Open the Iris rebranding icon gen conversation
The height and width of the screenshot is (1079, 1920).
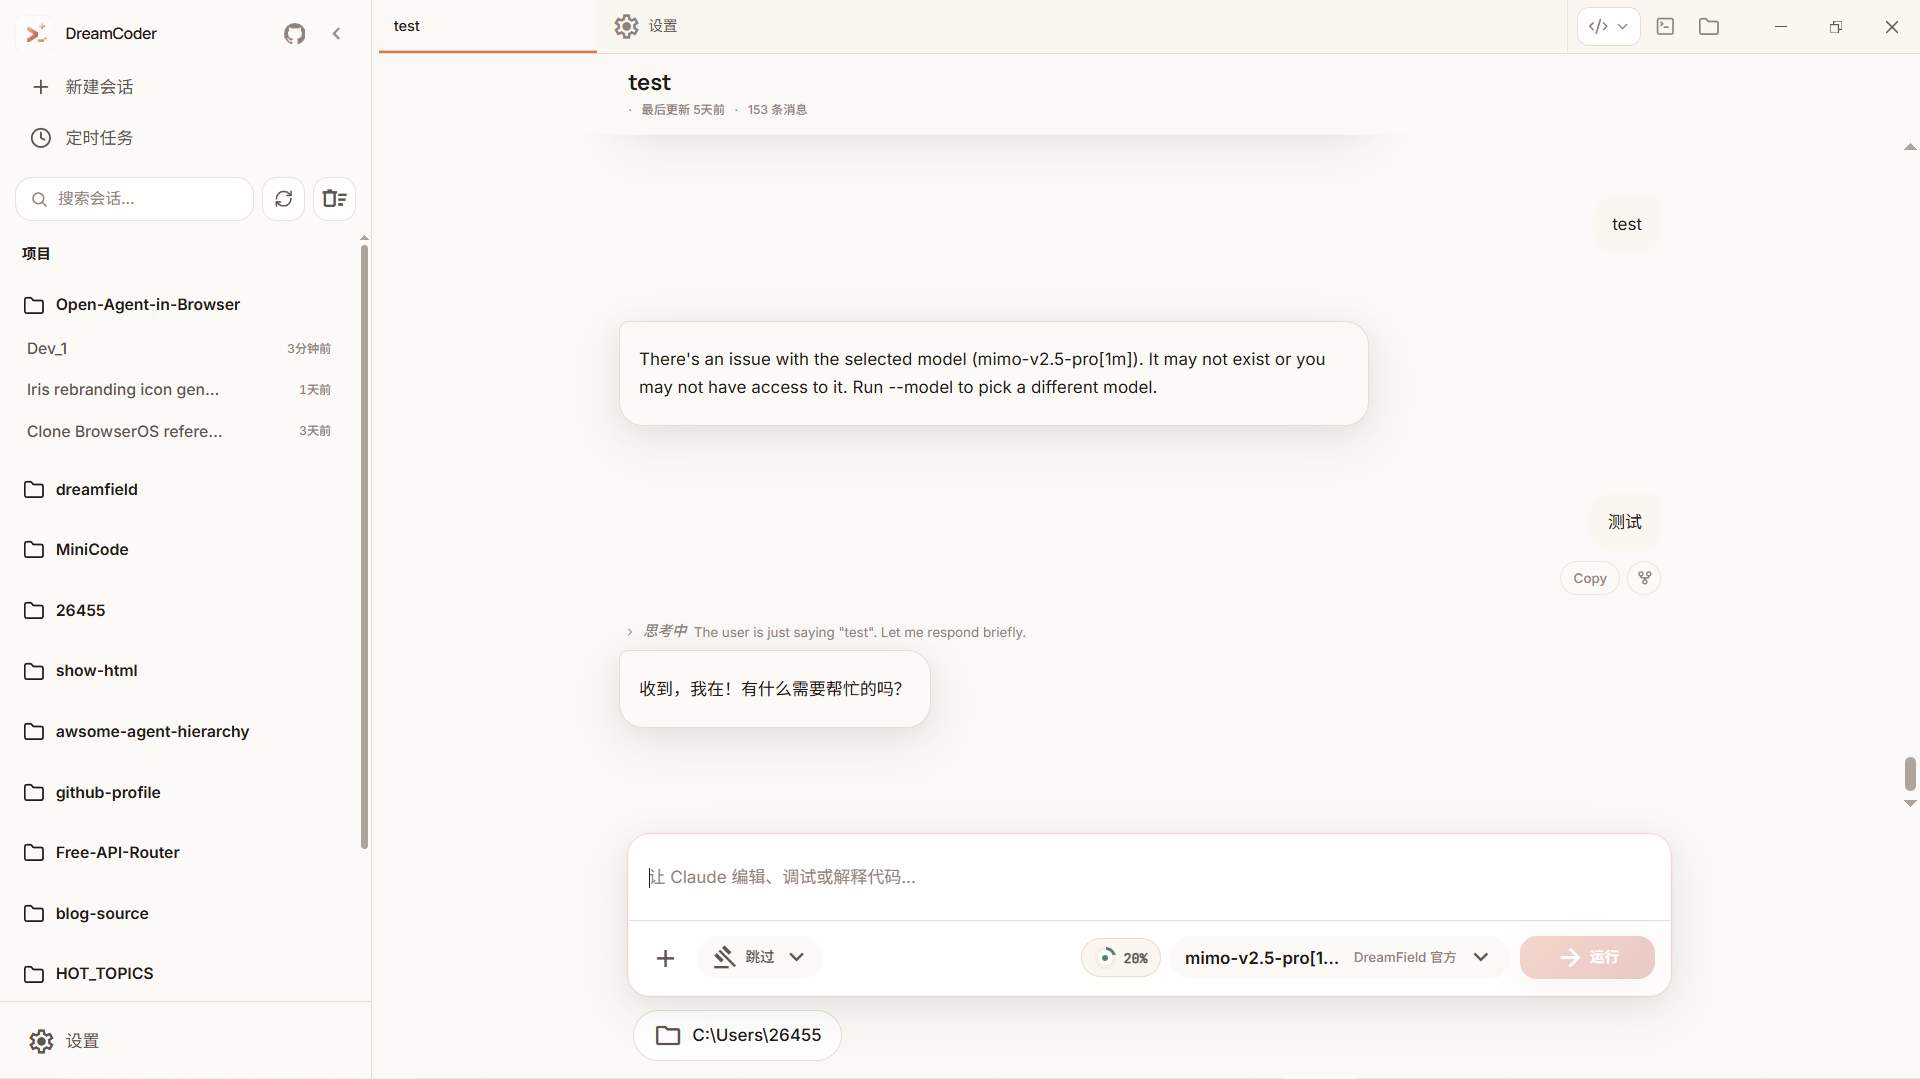point(180,390)
